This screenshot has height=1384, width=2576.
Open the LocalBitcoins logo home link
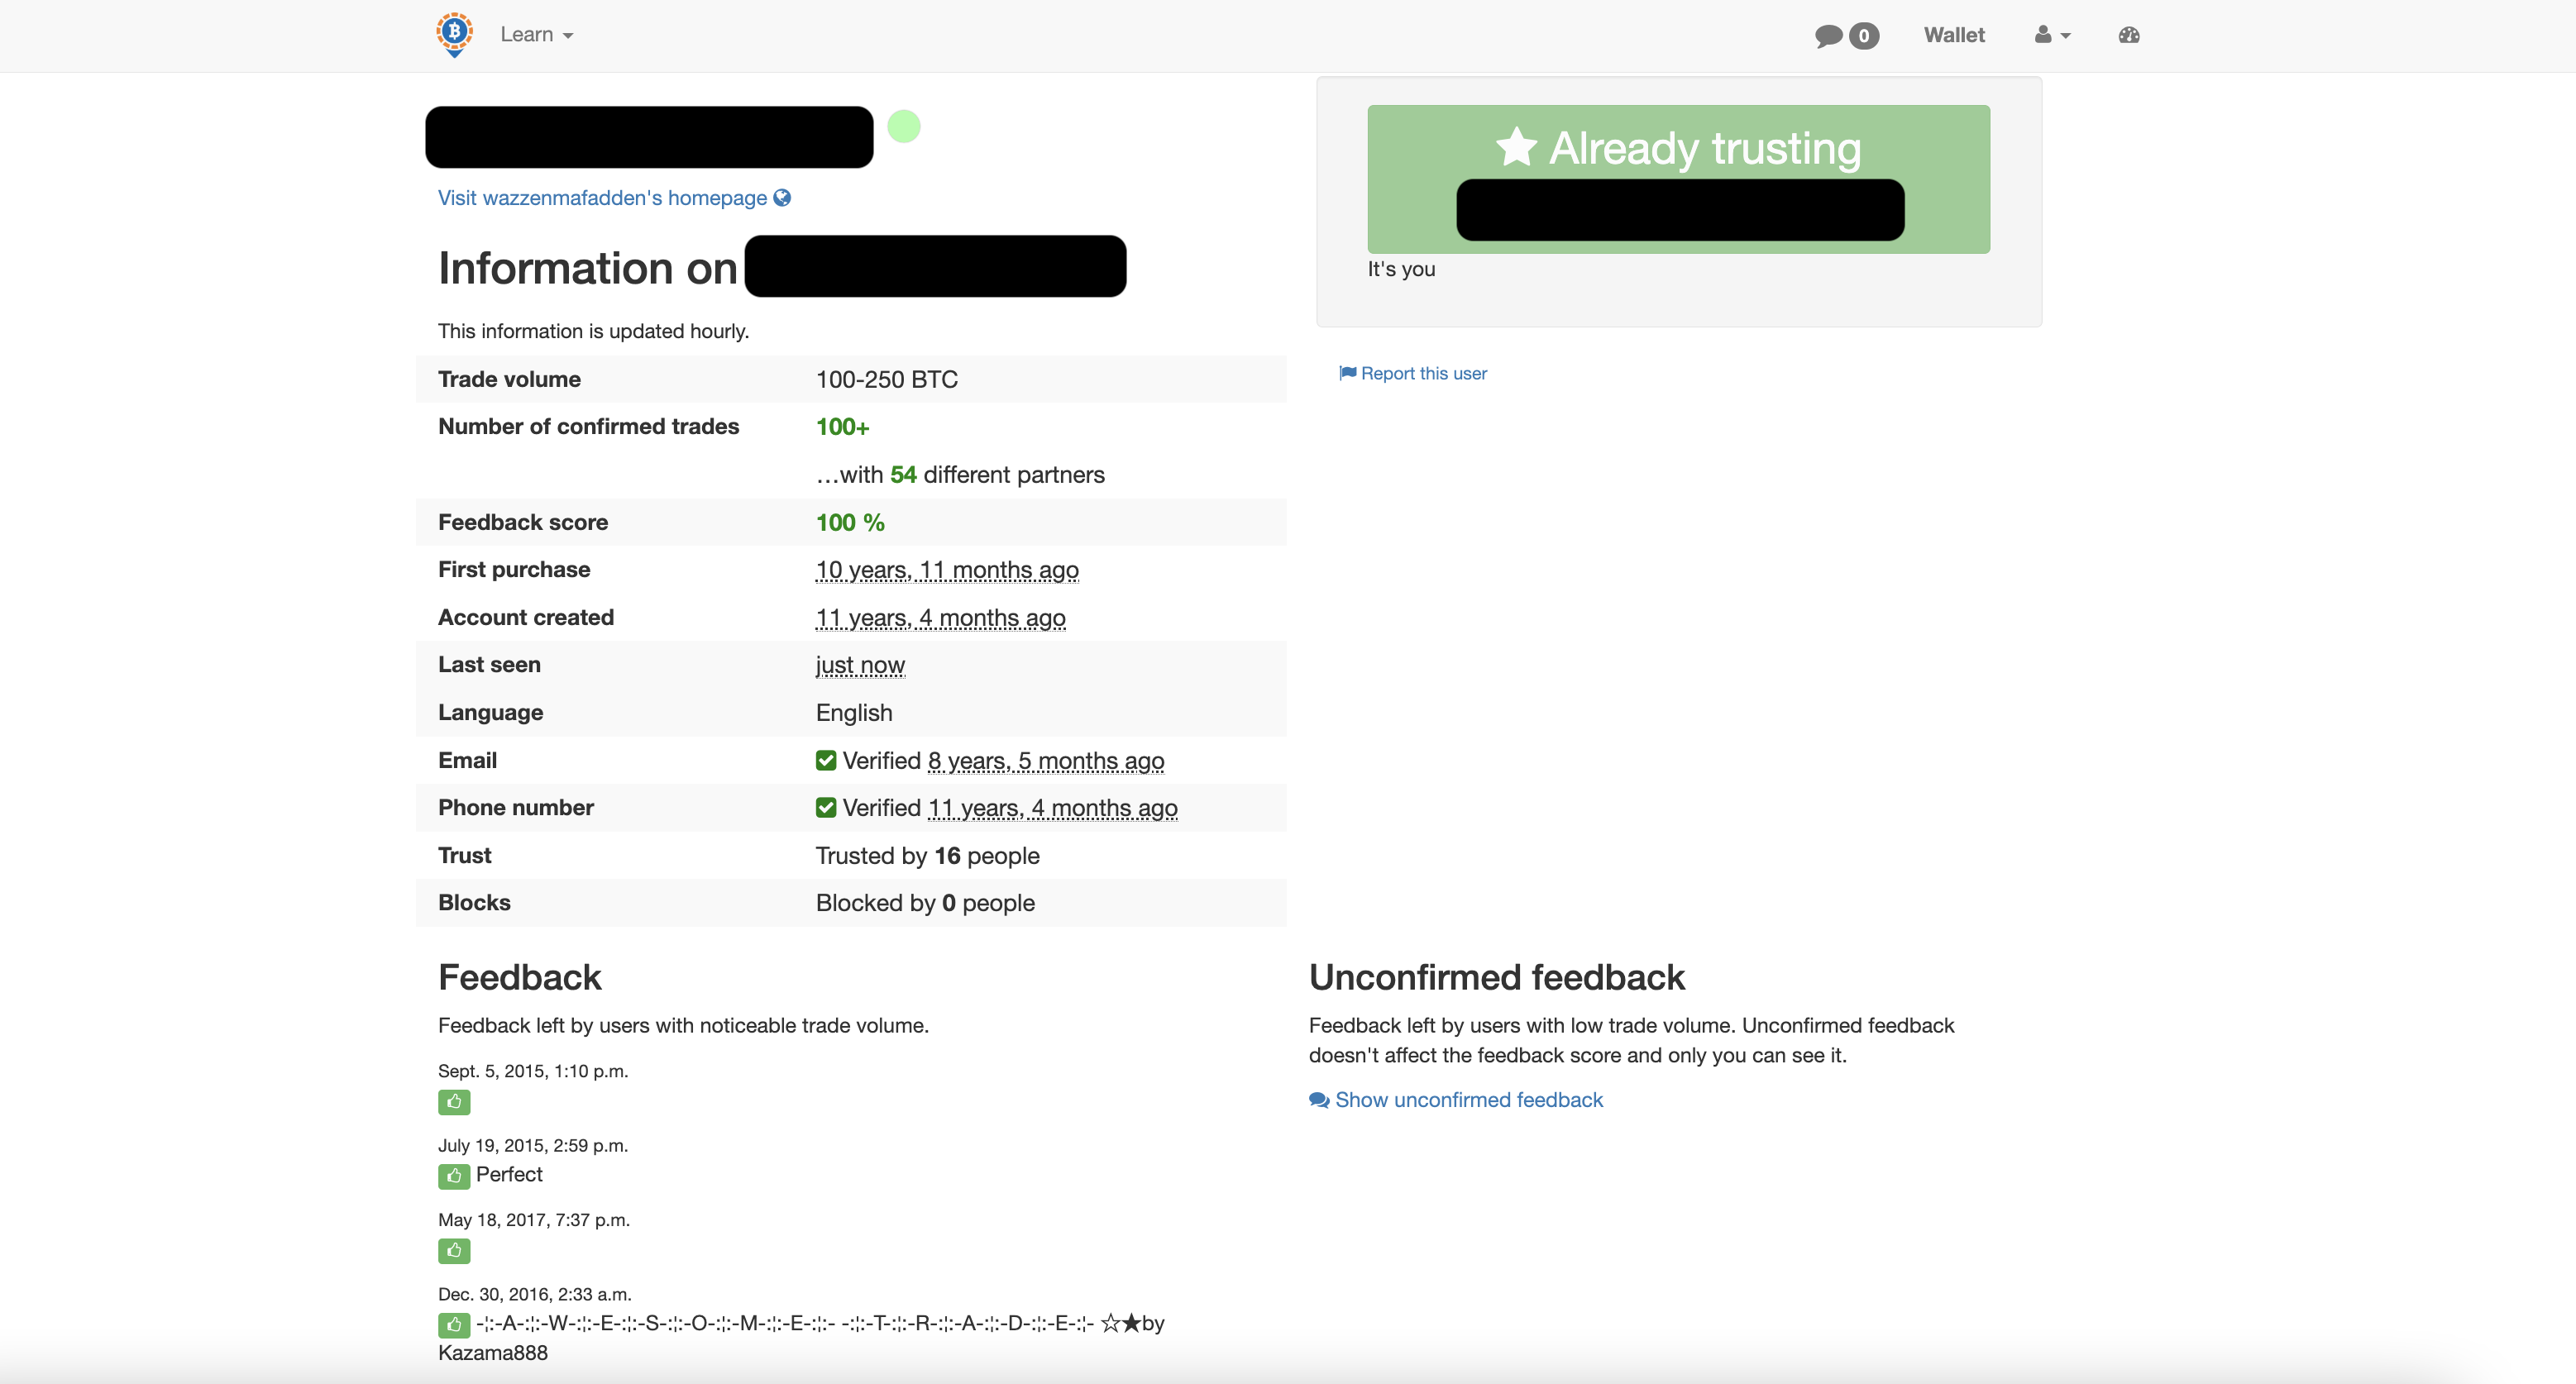point(454,35)
